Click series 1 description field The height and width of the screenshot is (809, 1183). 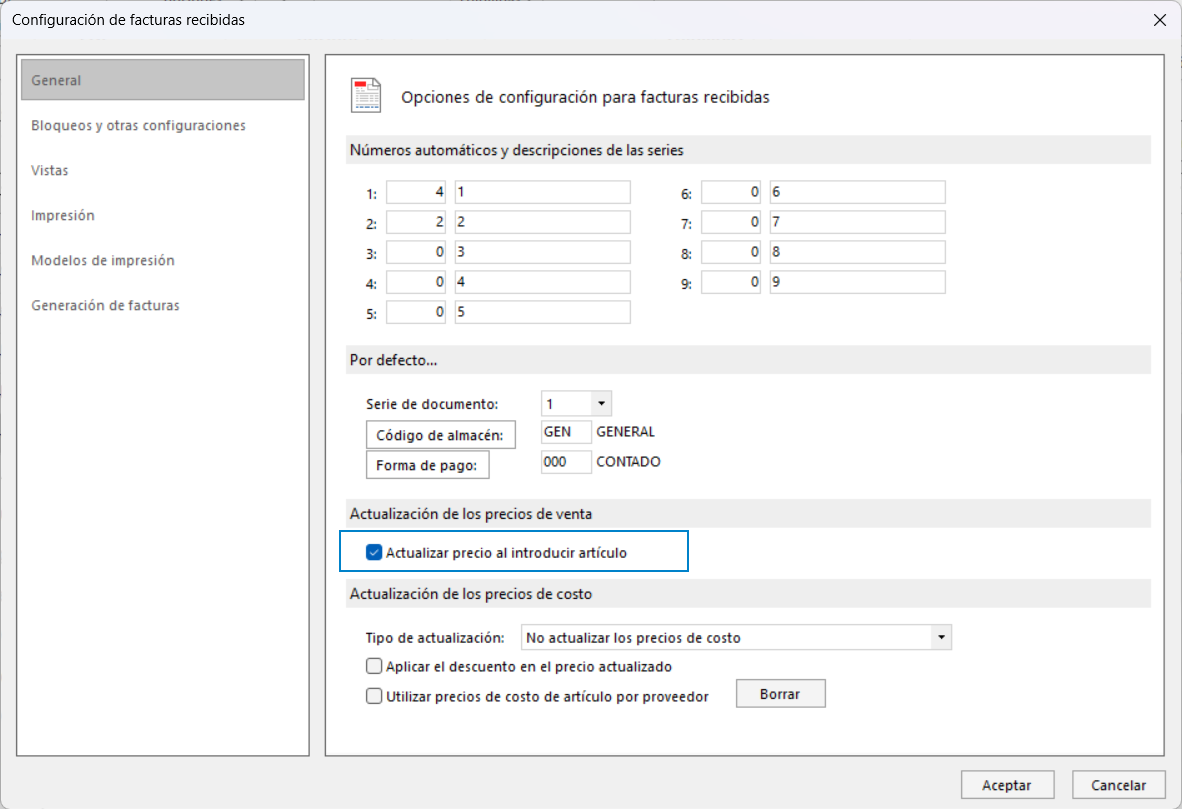click(x=542, y=192)
